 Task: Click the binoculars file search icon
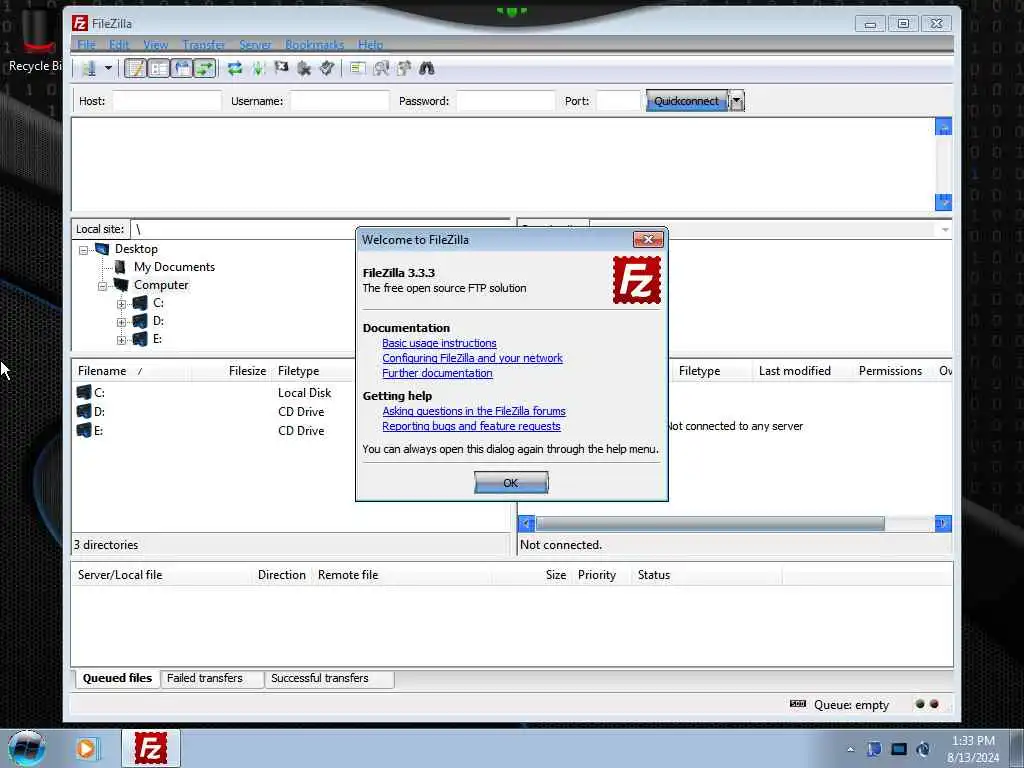point(426,68)
